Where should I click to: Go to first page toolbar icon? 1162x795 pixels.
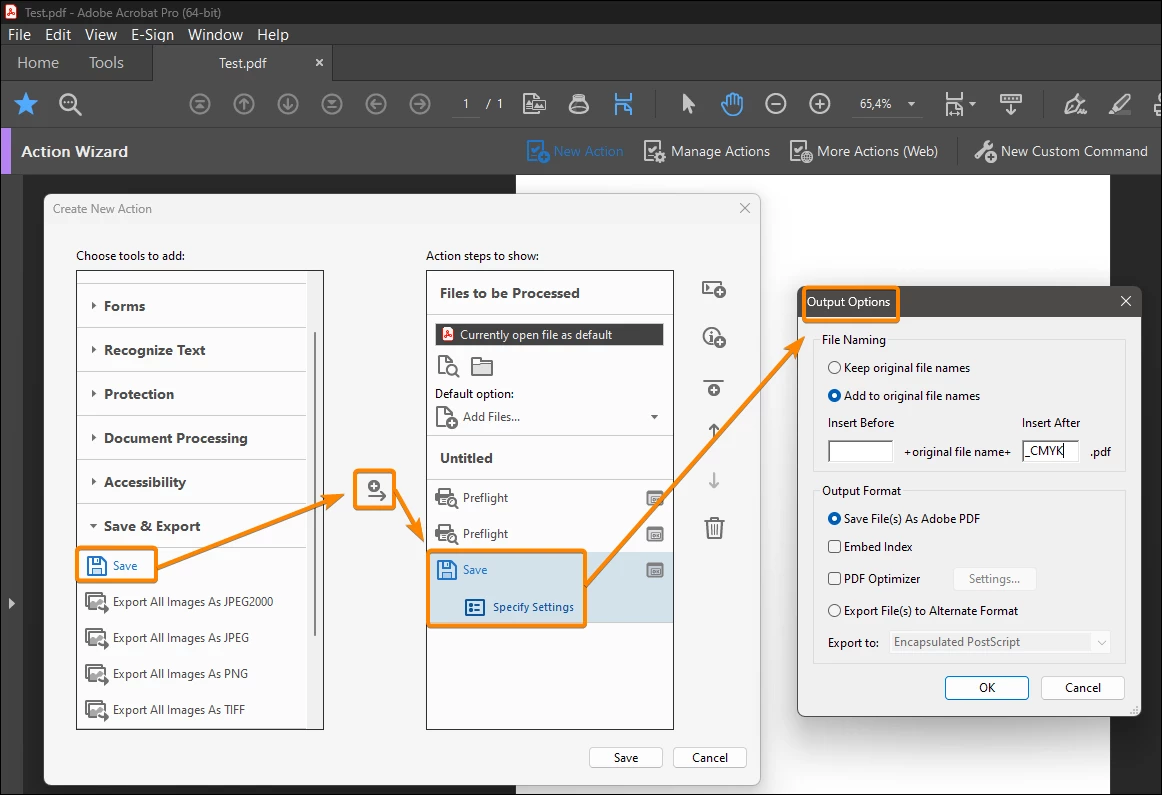199,104
